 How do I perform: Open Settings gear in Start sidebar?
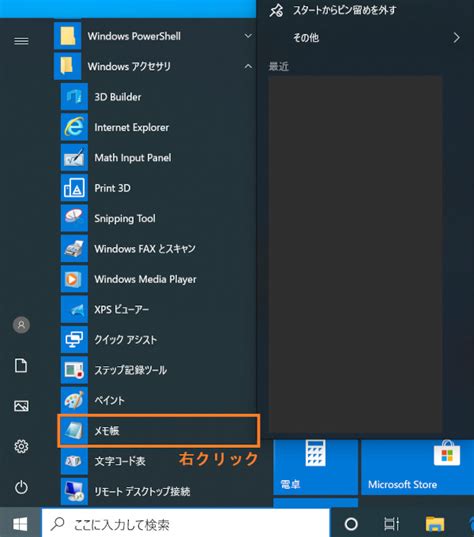(x=21, y=447)
